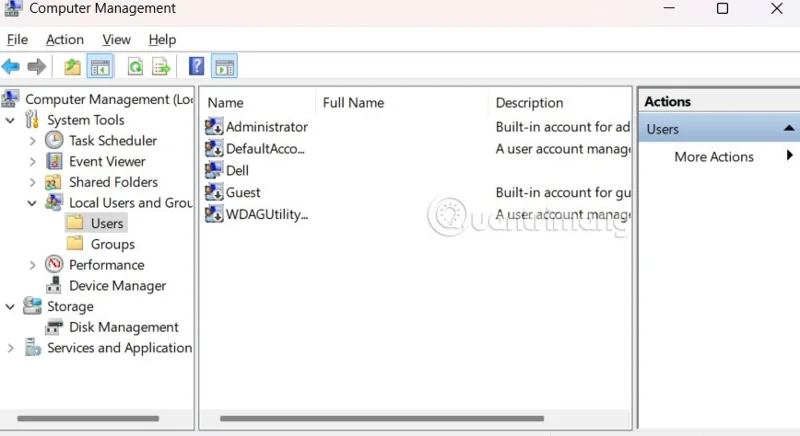
Task: Click the Actions pane header
Action: point(719,101)
